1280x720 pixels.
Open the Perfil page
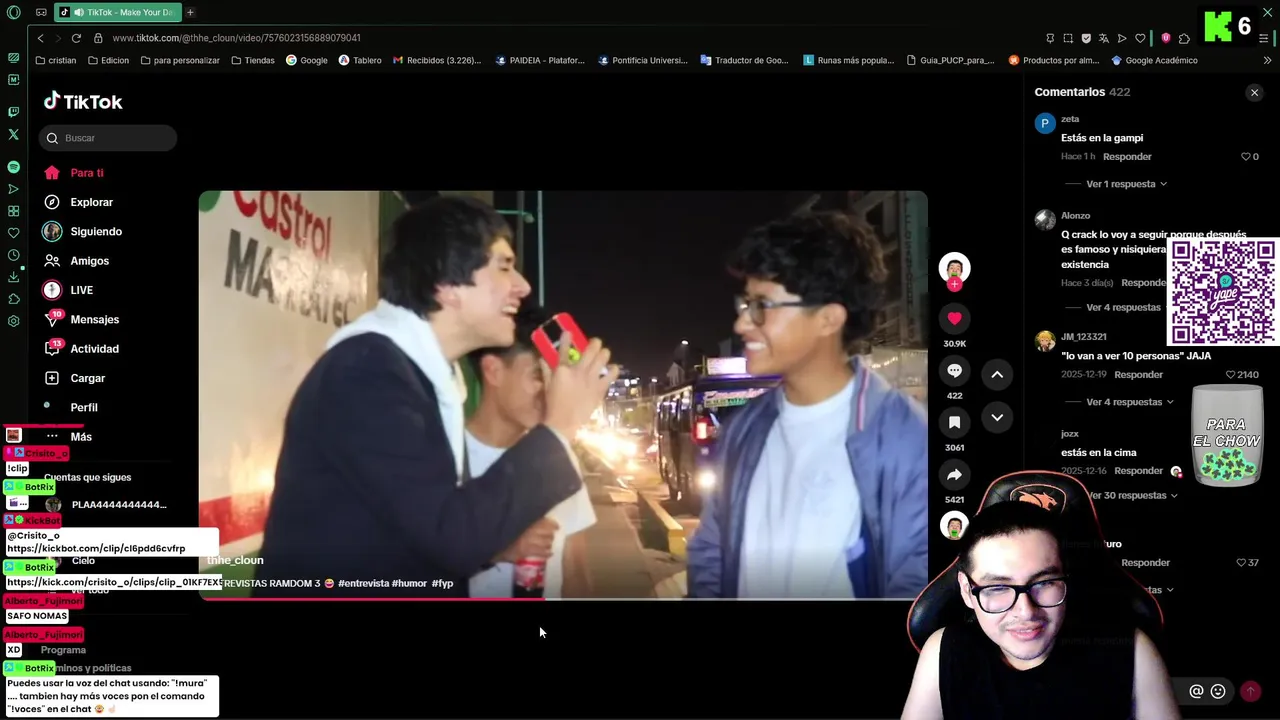[x=71, y=407]
